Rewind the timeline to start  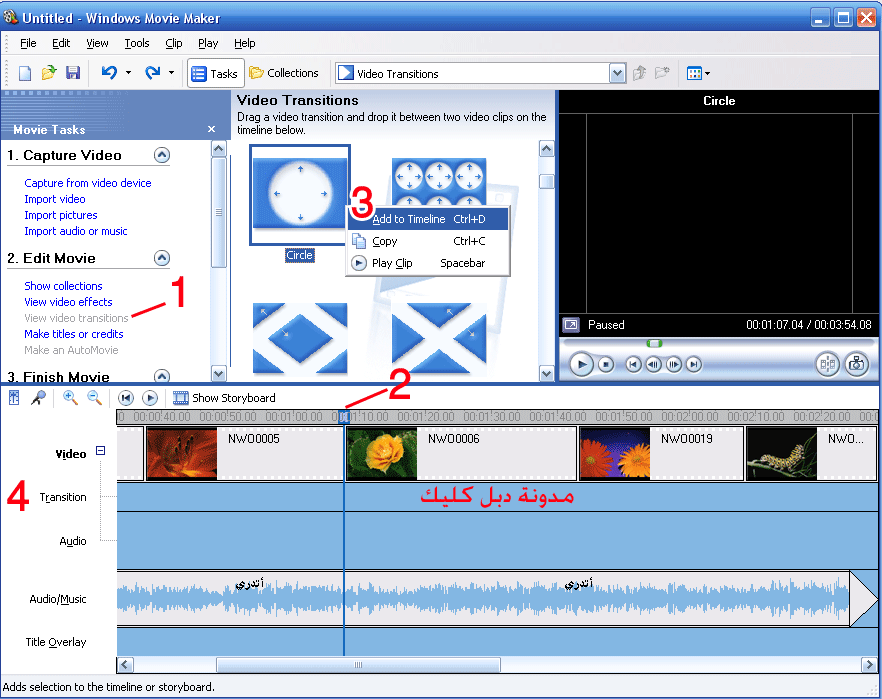point(125,398)
